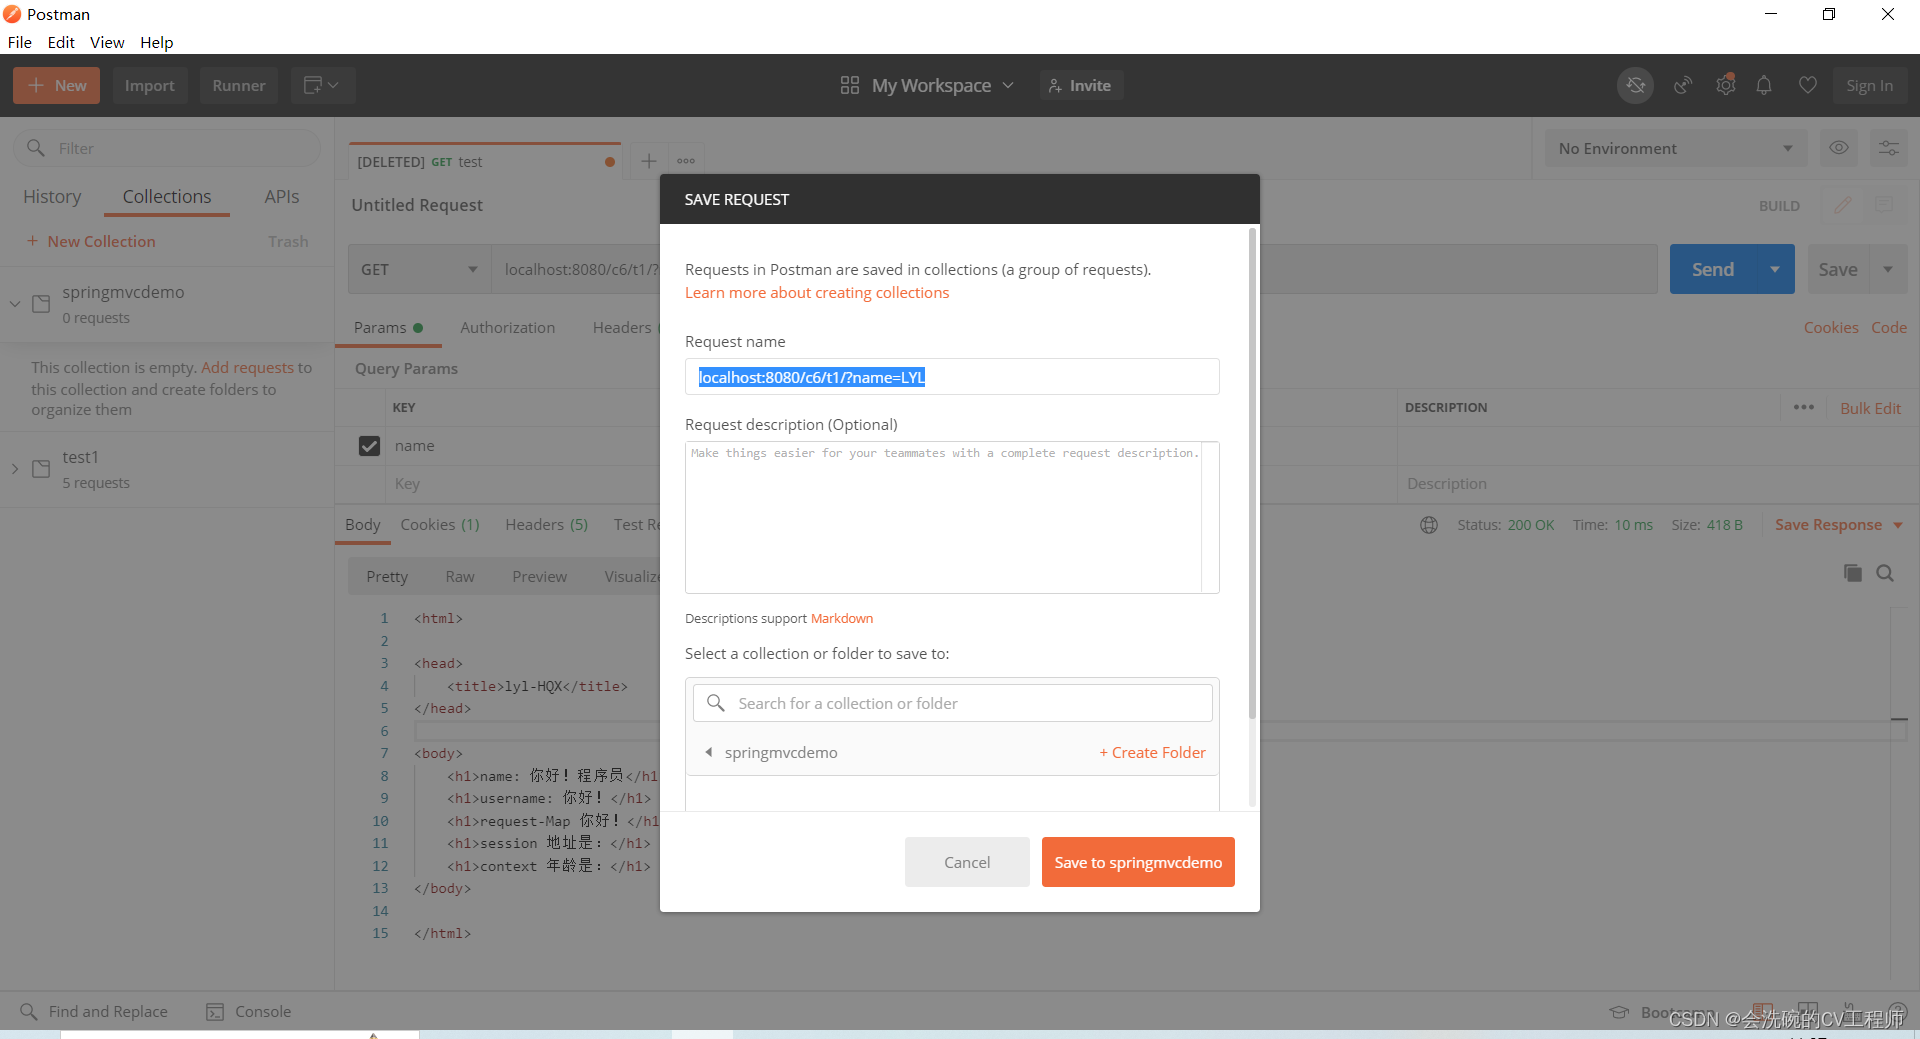The height and width of the screenshot is (1039, 1920).
Task: Switch to the History tab
Action: click(52, 197)
